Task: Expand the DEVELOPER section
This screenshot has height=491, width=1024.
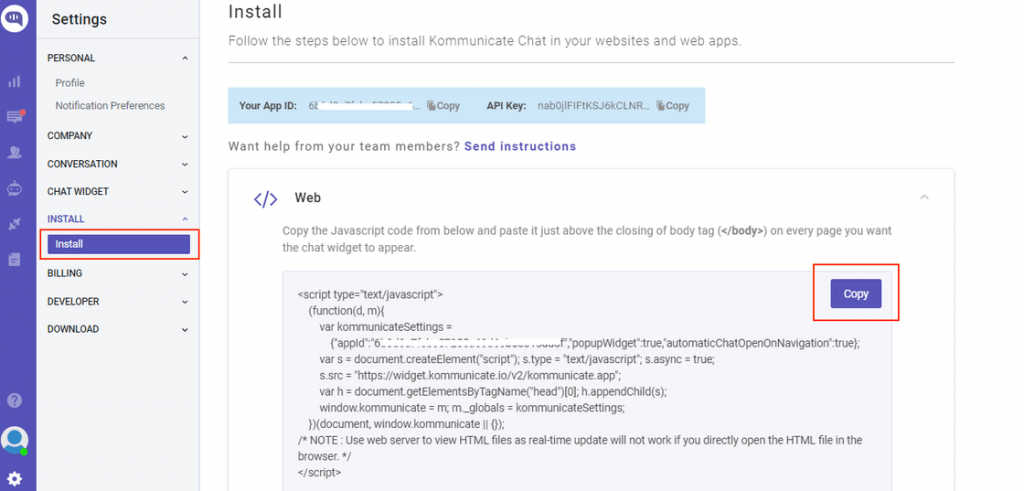Action: [x=185, y=302]
